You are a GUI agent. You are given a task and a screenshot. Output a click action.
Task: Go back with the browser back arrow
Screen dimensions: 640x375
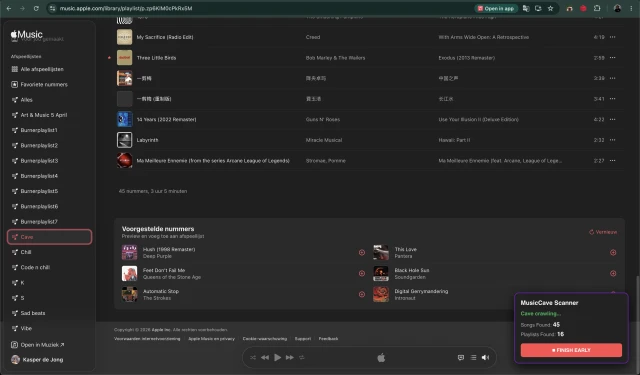coord(9,8)
